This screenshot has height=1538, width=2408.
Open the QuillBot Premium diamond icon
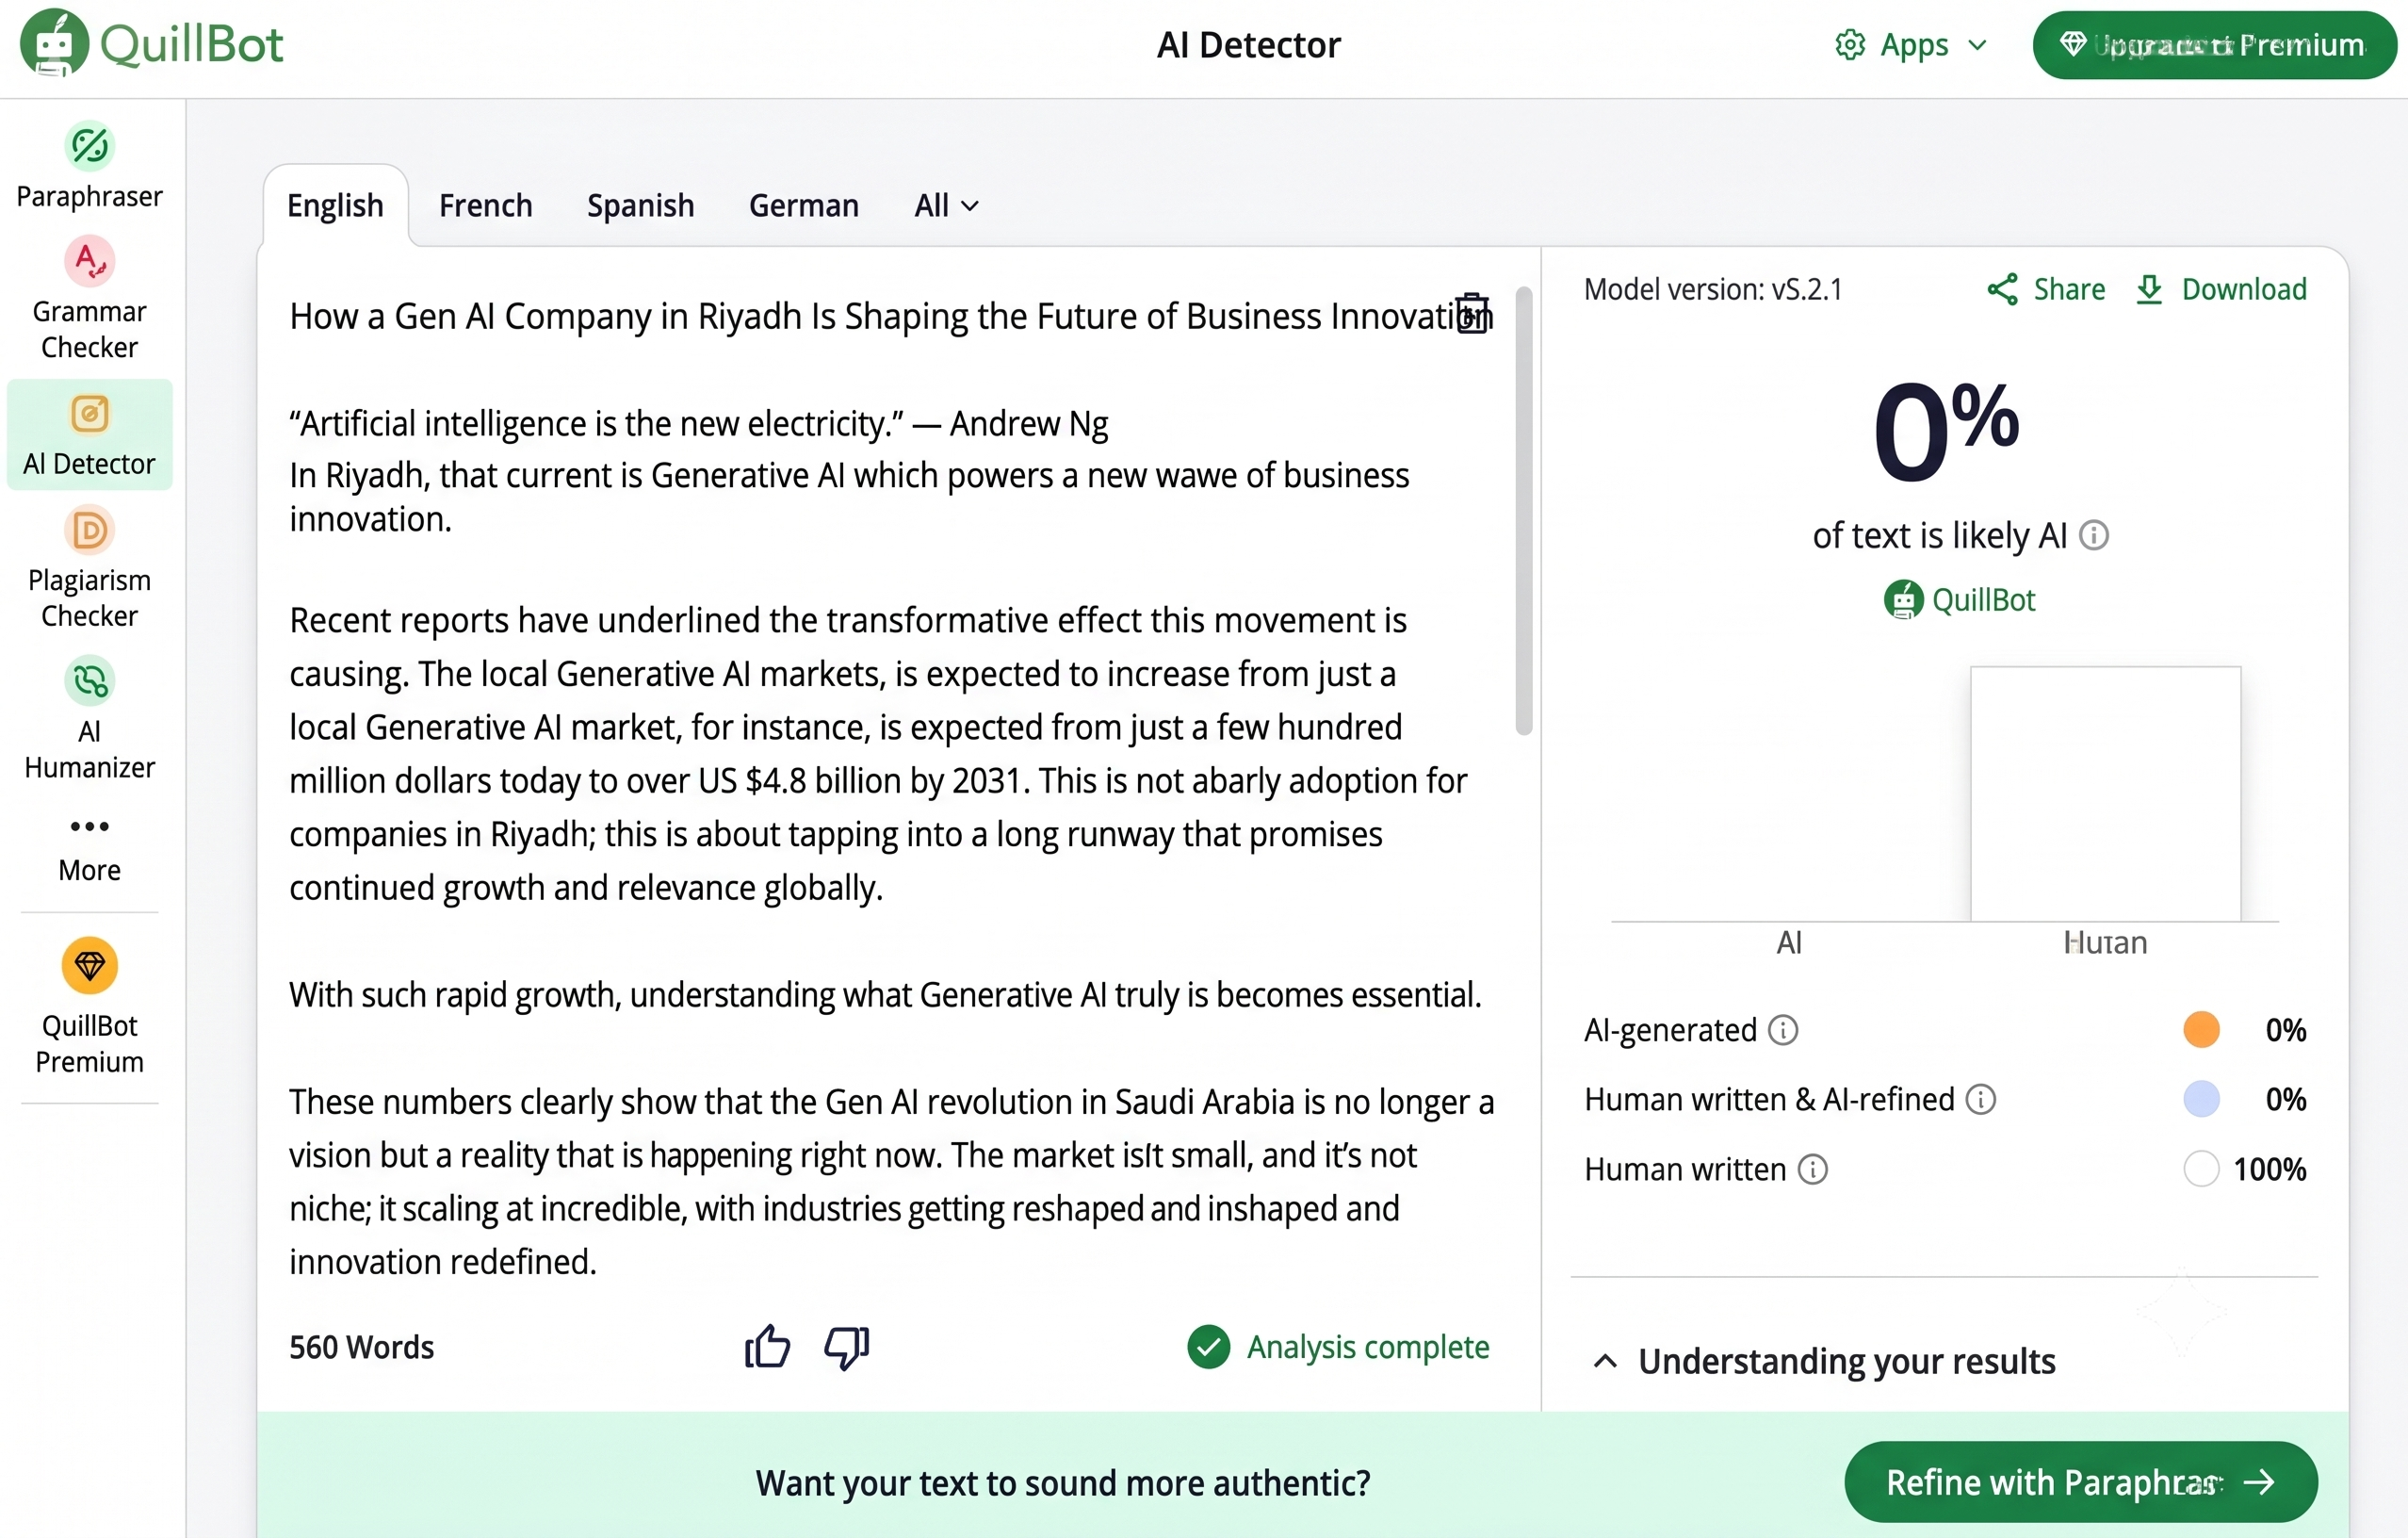coord(89,966)
